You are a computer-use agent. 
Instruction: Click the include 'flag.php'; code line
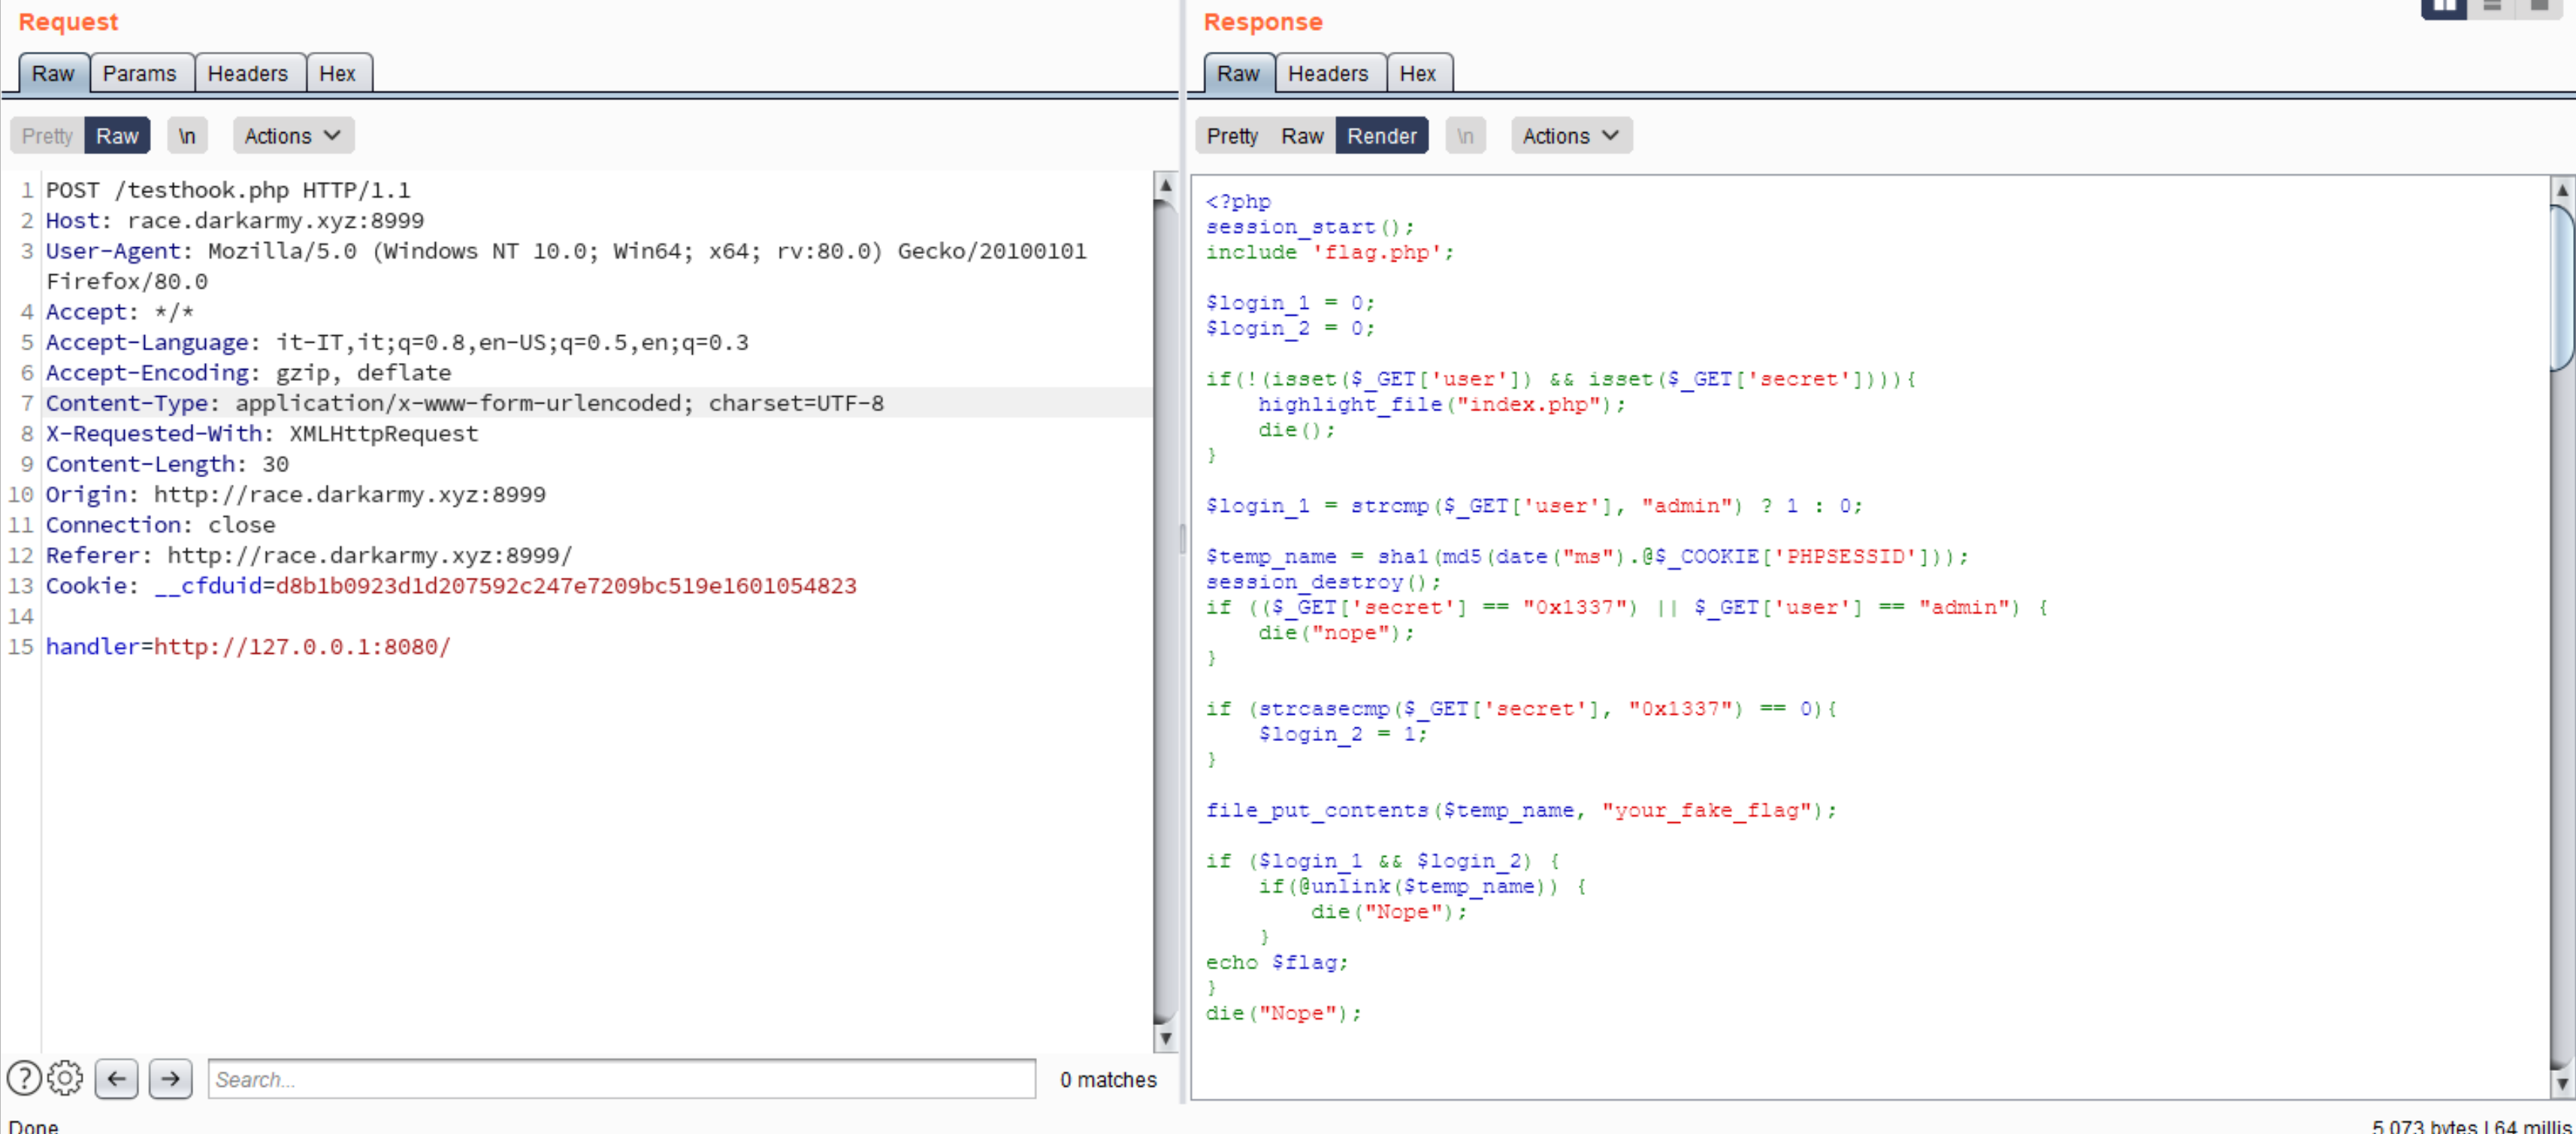point(1329,252)
